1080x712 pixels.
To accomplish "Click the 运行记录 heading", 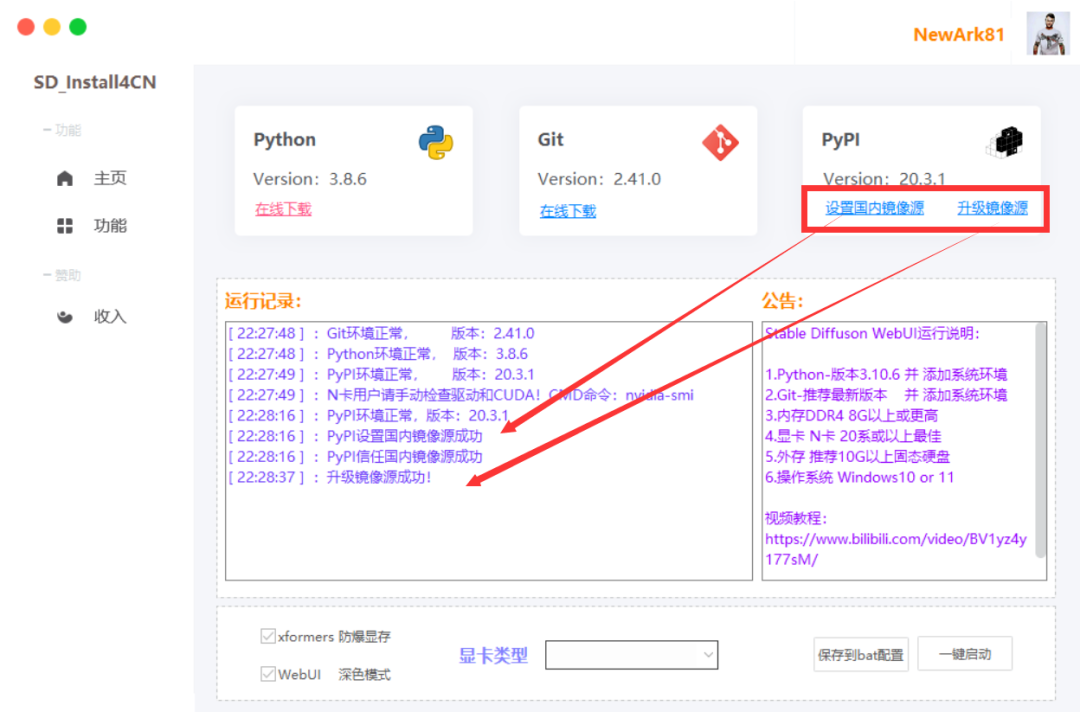I will [263, 301].
